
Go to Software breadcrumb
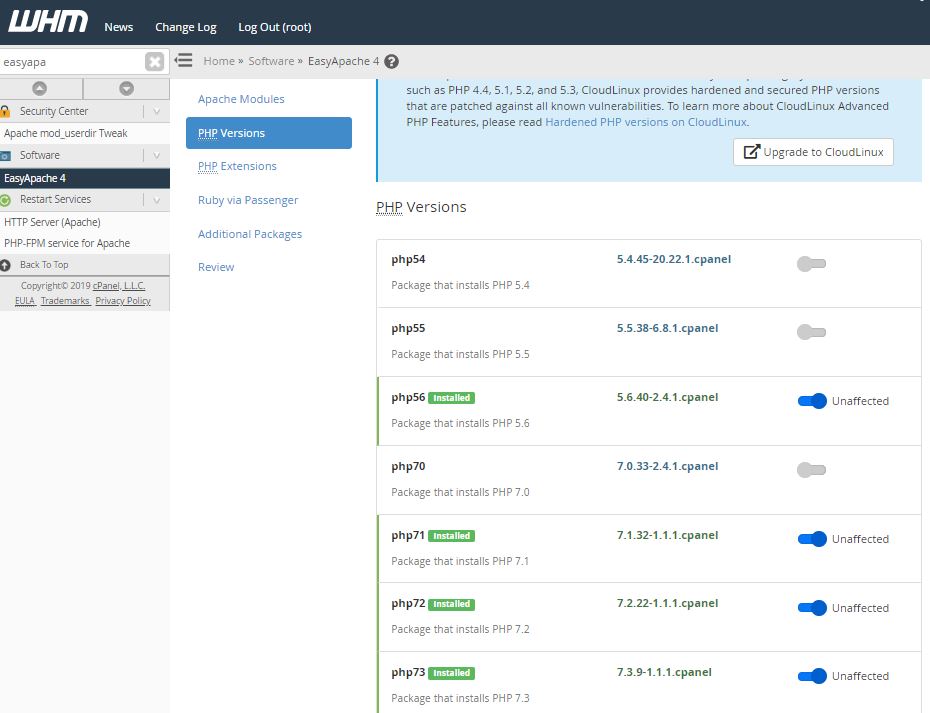point(271,61)
